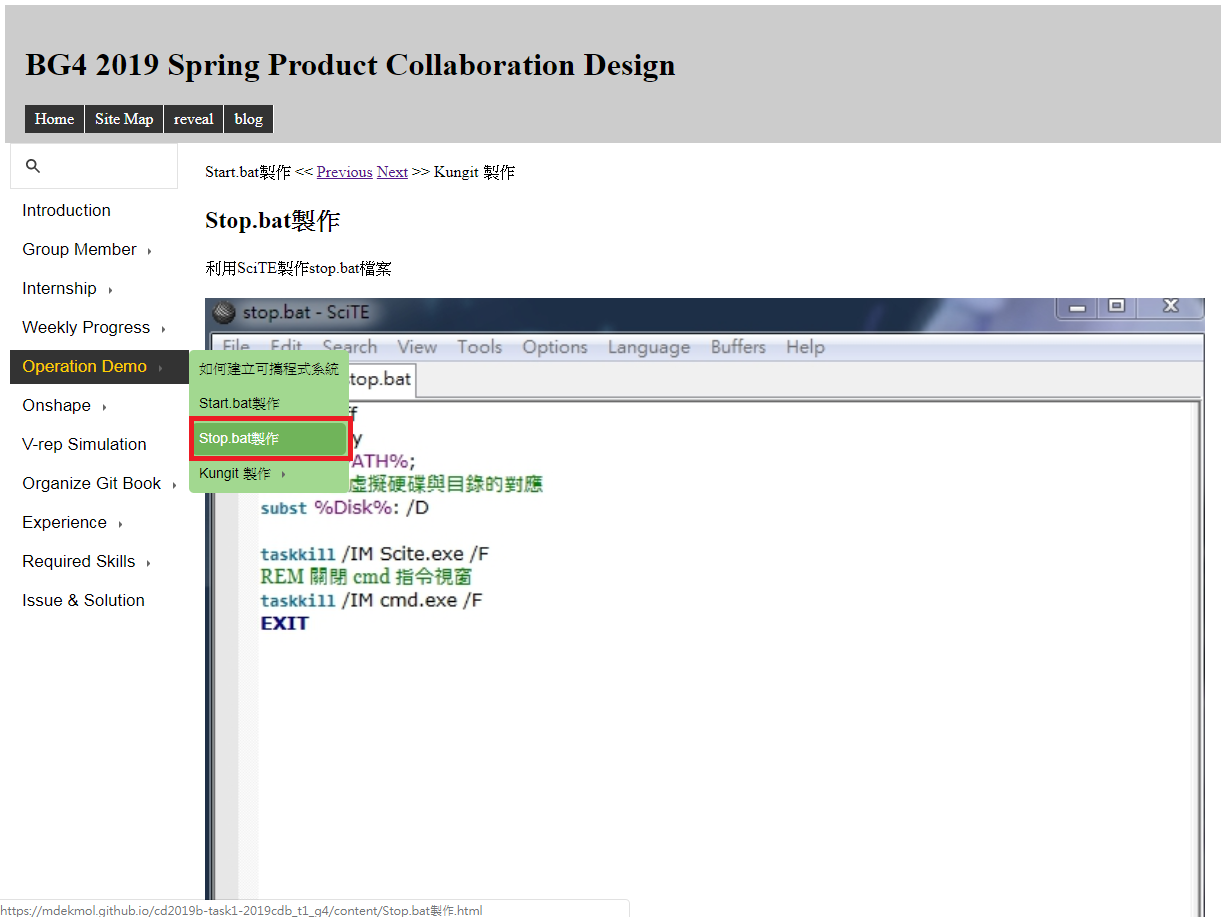This screenshot has width=1221, height=917.
Task: Go to the blog page
Action: (x=248, y=119)
